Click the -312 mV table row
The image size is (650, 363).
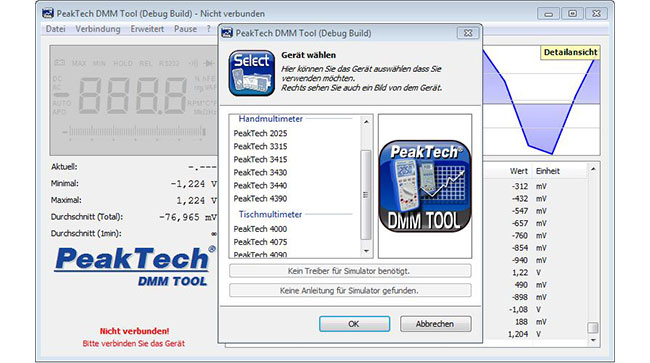point(536,186)
